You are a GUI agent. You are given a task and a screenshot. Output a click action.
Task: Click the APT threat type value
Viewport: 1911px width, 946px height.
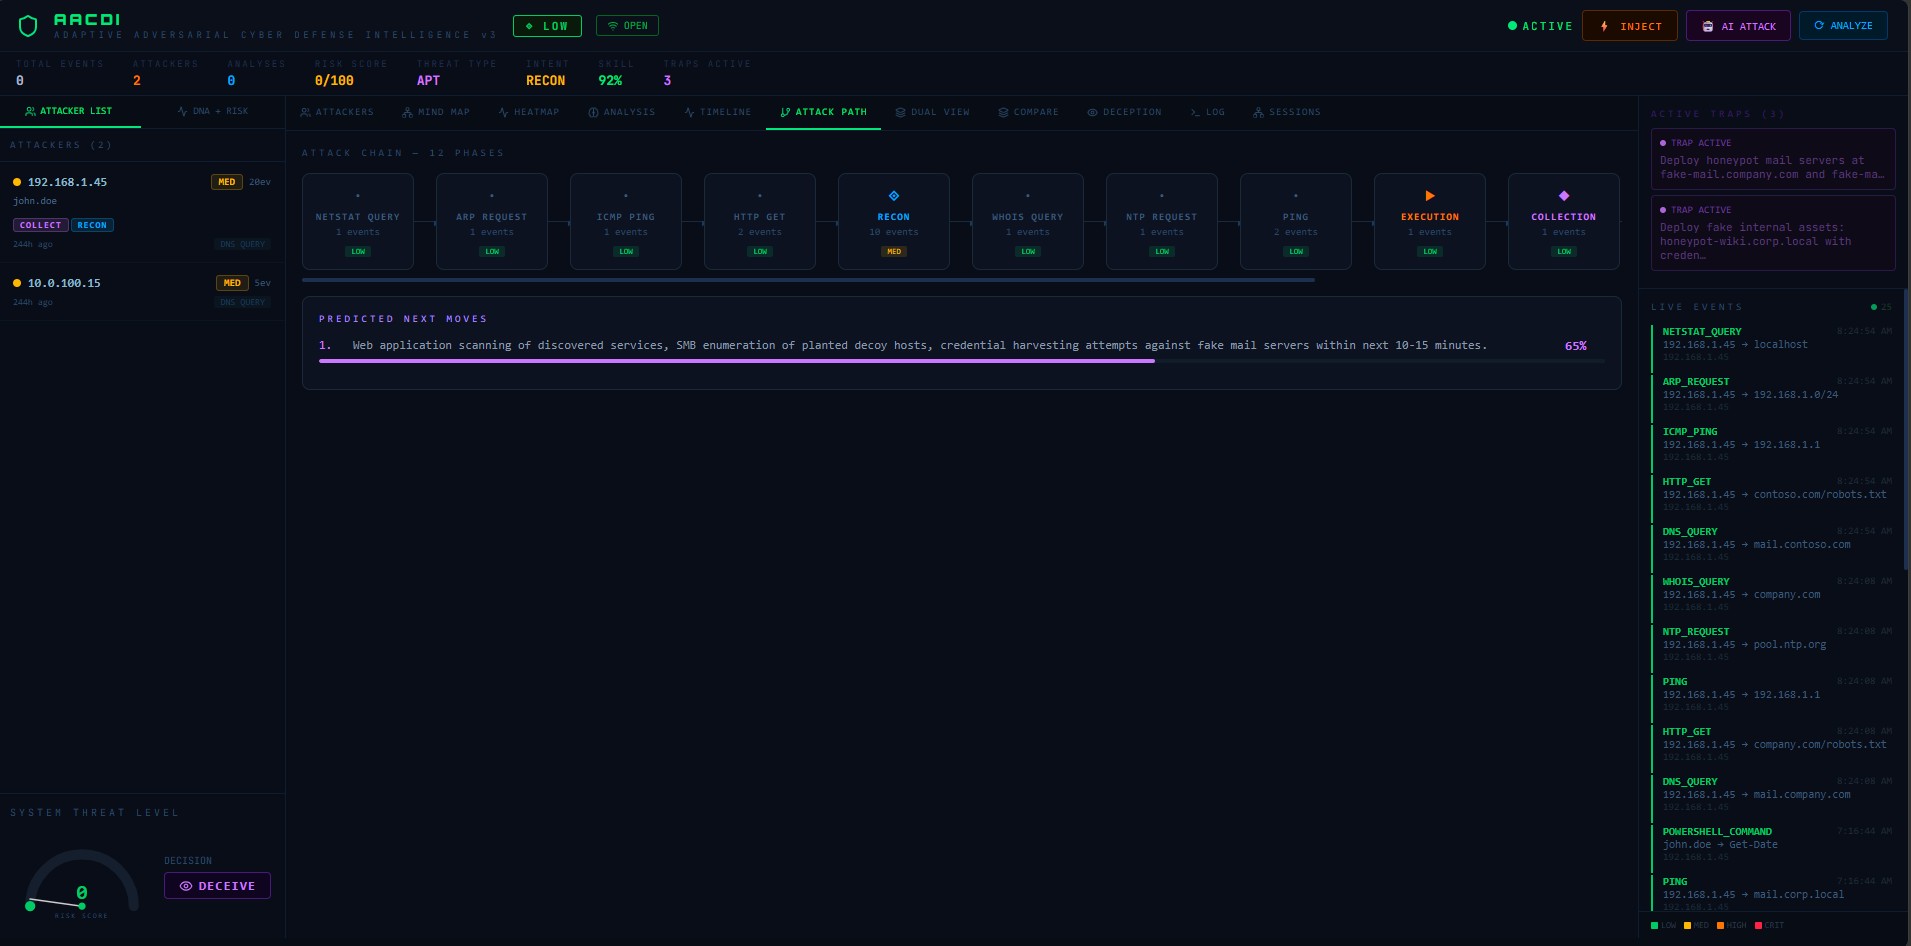point(428,81)
